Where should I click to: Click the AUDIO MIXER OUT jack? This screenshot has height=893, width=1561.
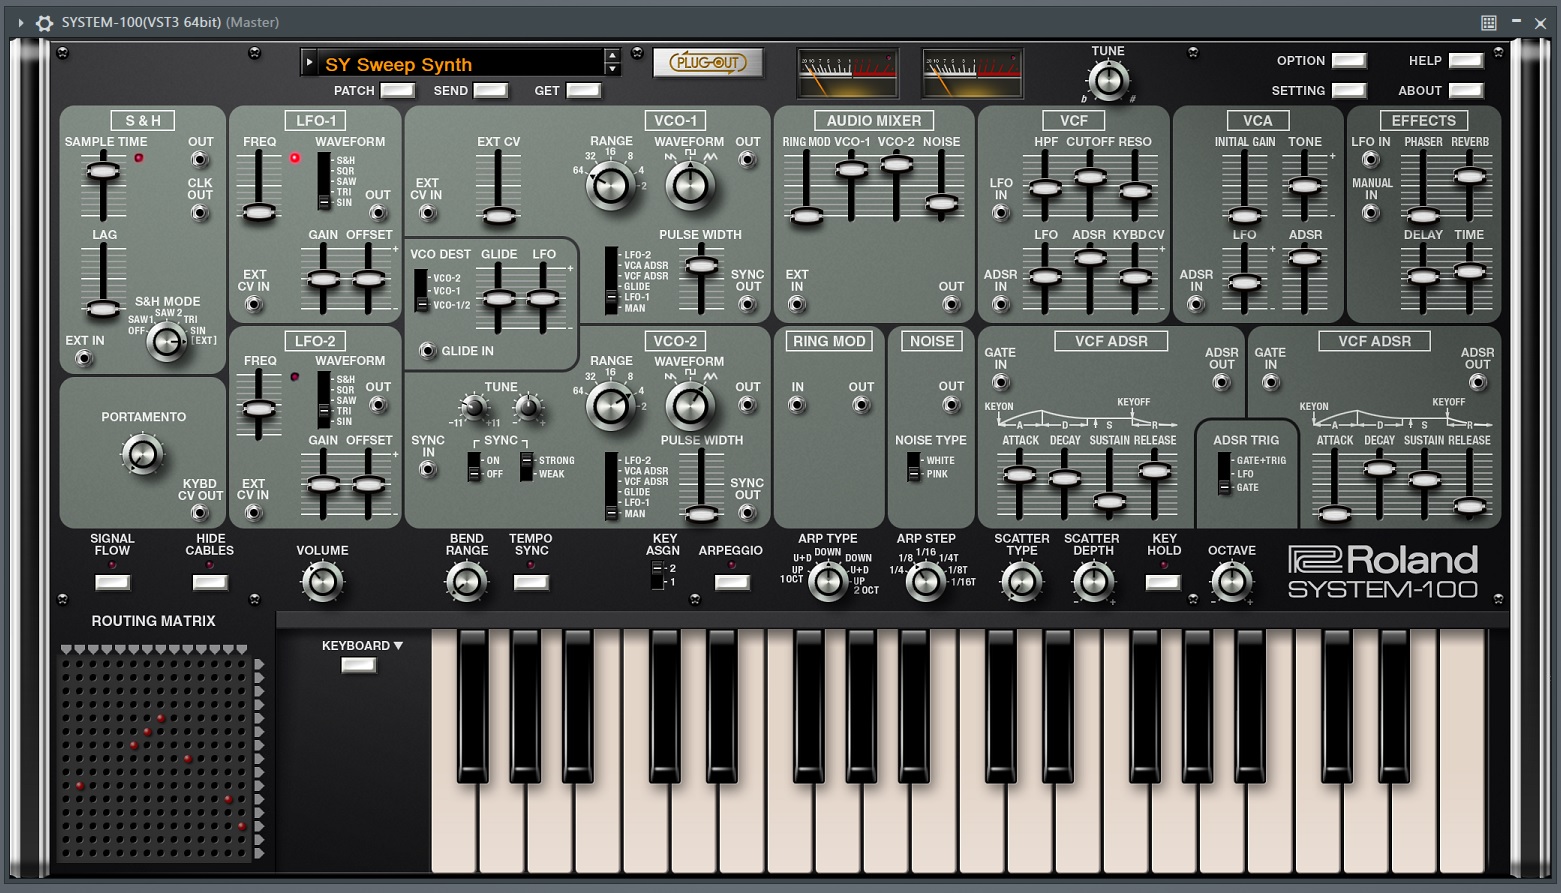[951, 304]
